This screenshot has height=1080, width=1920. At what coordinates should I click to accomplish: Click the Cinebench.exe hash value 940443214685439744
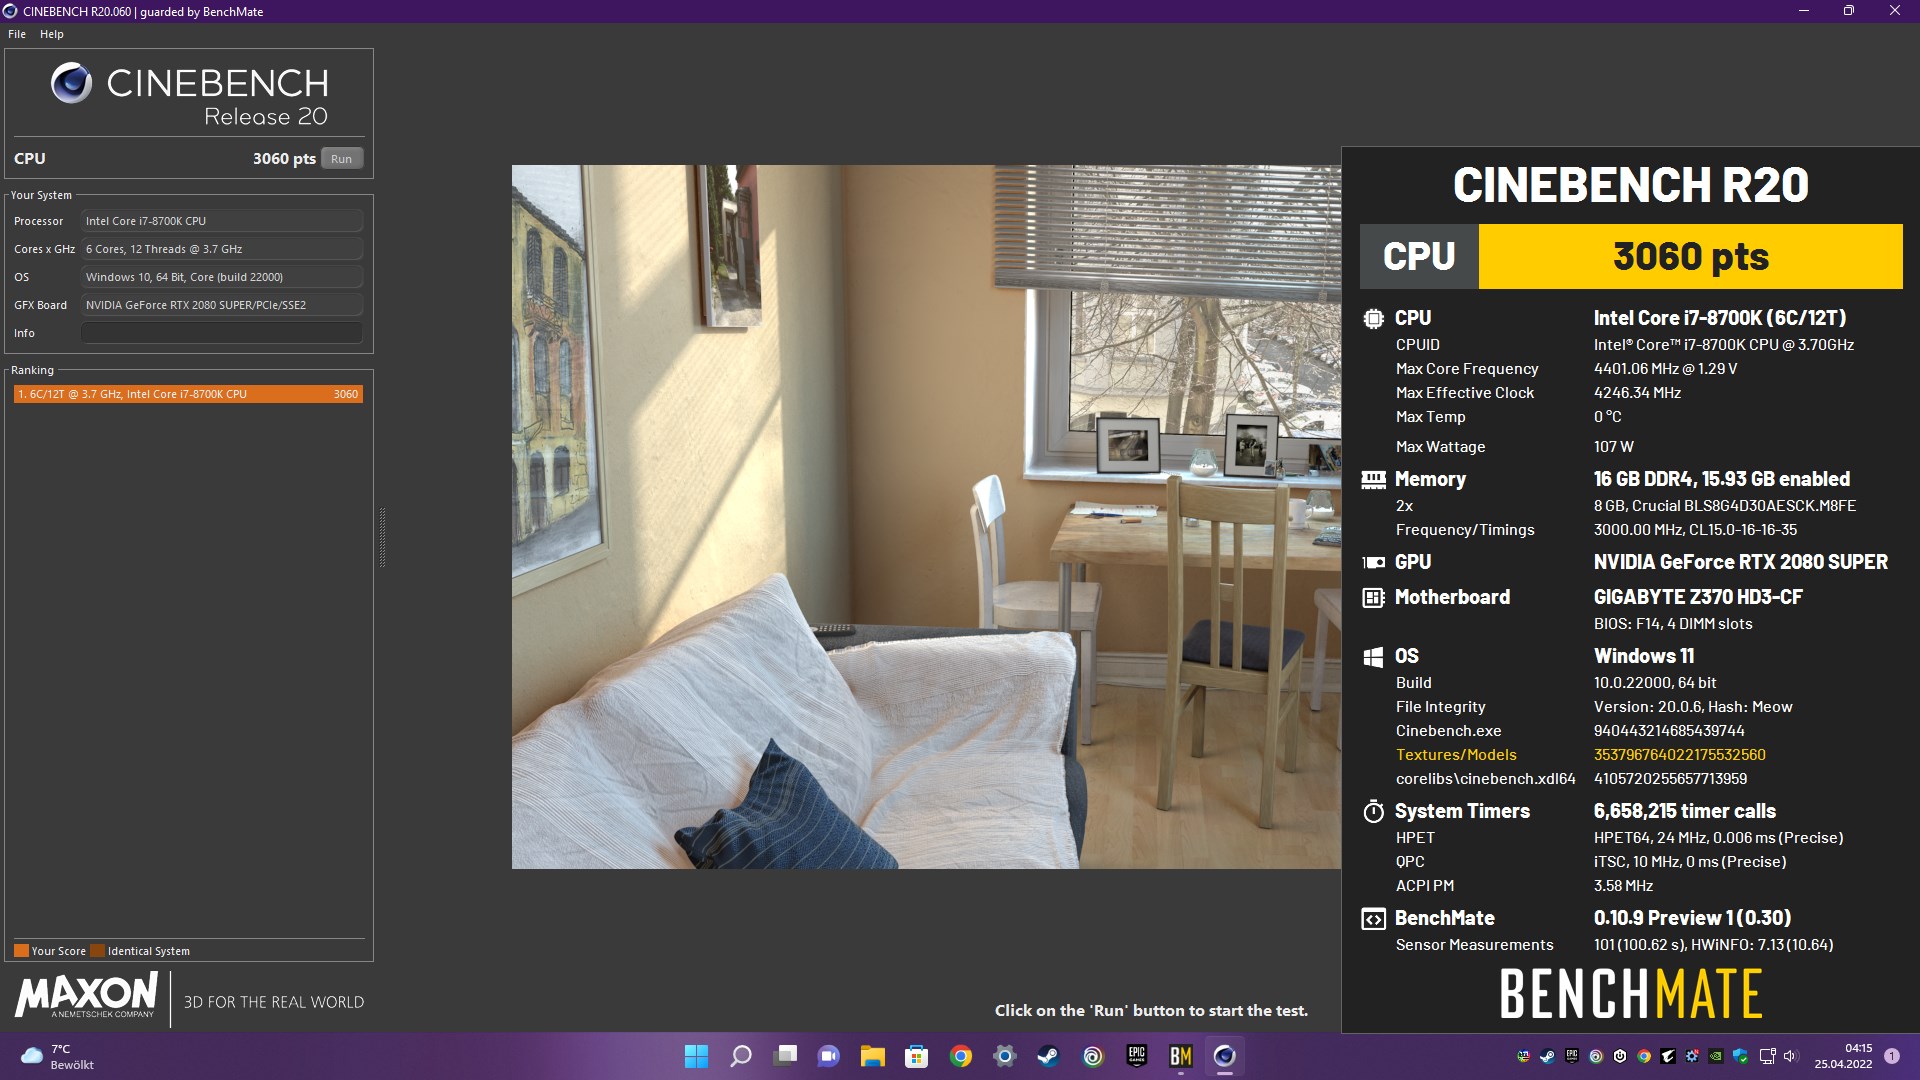[1669, 731]
